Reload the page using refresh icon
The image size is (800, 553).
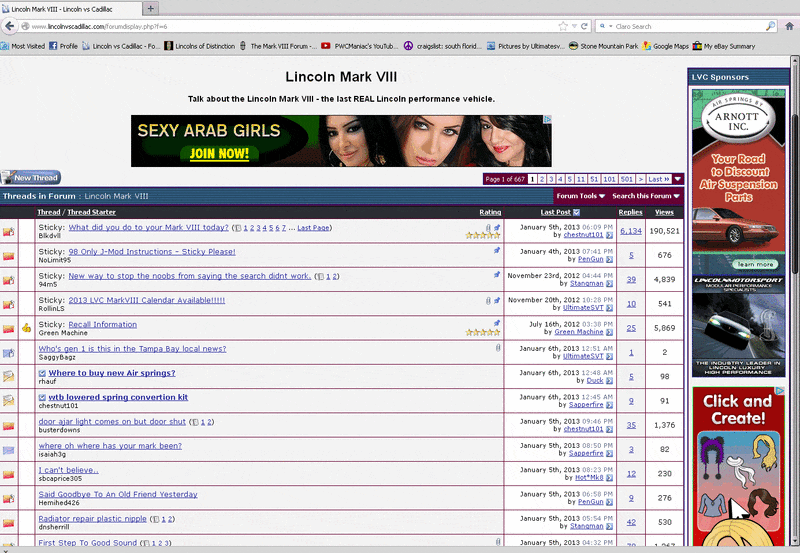pos(584,26)
